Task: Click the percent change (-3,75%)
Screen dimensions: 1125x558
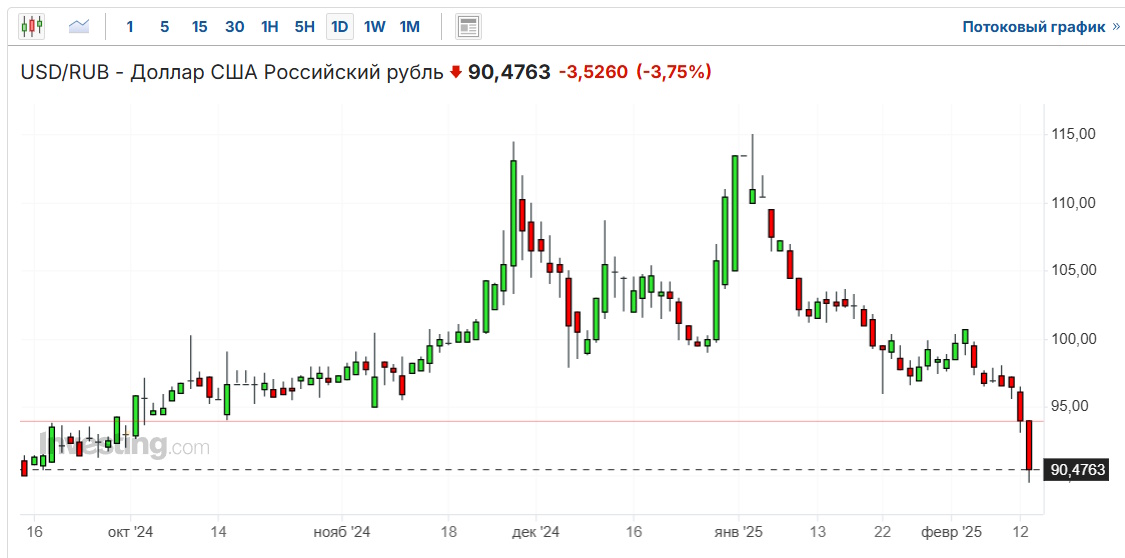Action: (674, 72)
